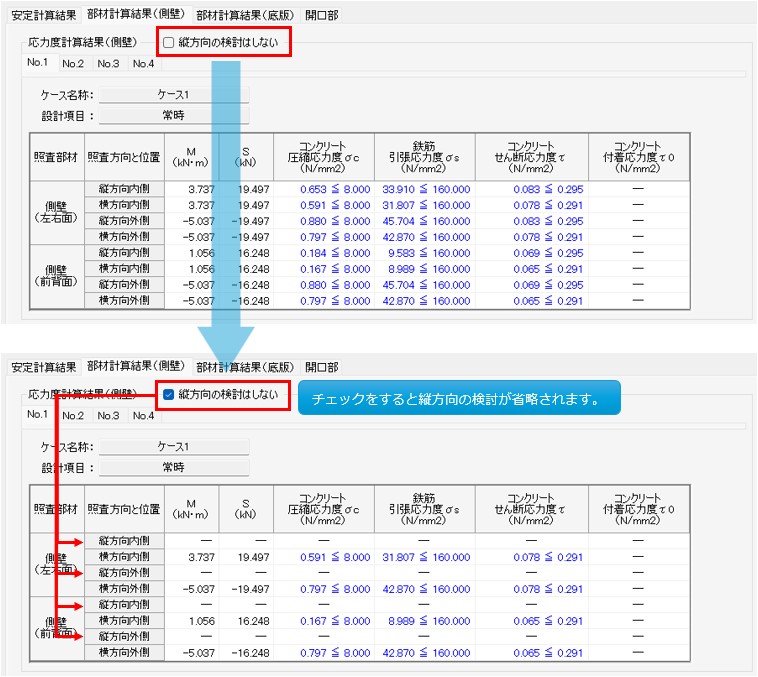The width and height of the screenshot is (758, 677).
Task: Click the 33.910 ≦ 160.000 result cell
Action: coord(425,189)
